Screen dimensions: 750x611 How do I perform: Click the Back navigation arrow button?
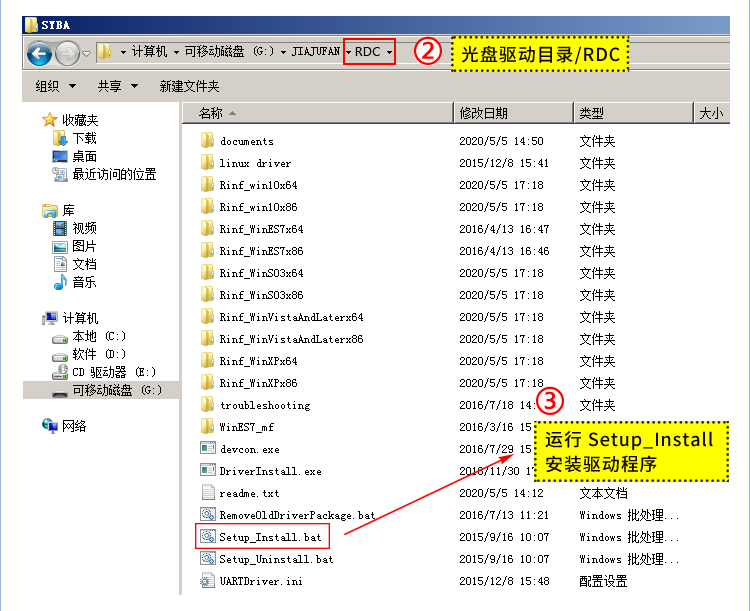[x=40, y=53]
